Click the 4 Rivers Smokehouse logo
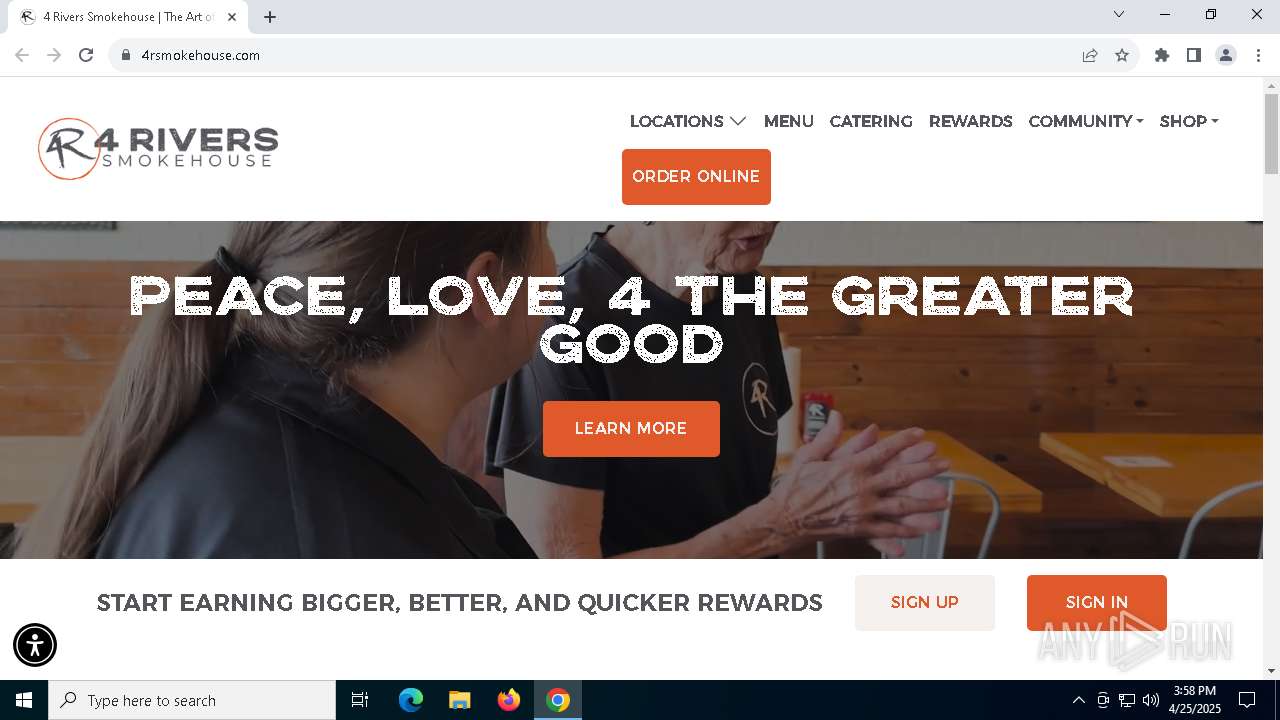1280x720 pixels. coord(158,149)
